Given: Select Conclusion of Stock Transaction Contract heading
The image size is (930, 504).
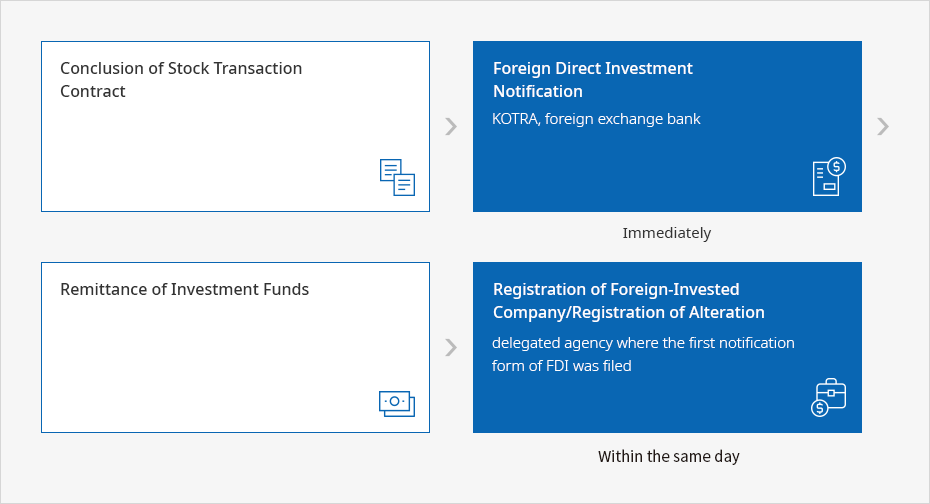Looking at the screenshot, I should 181,79.
